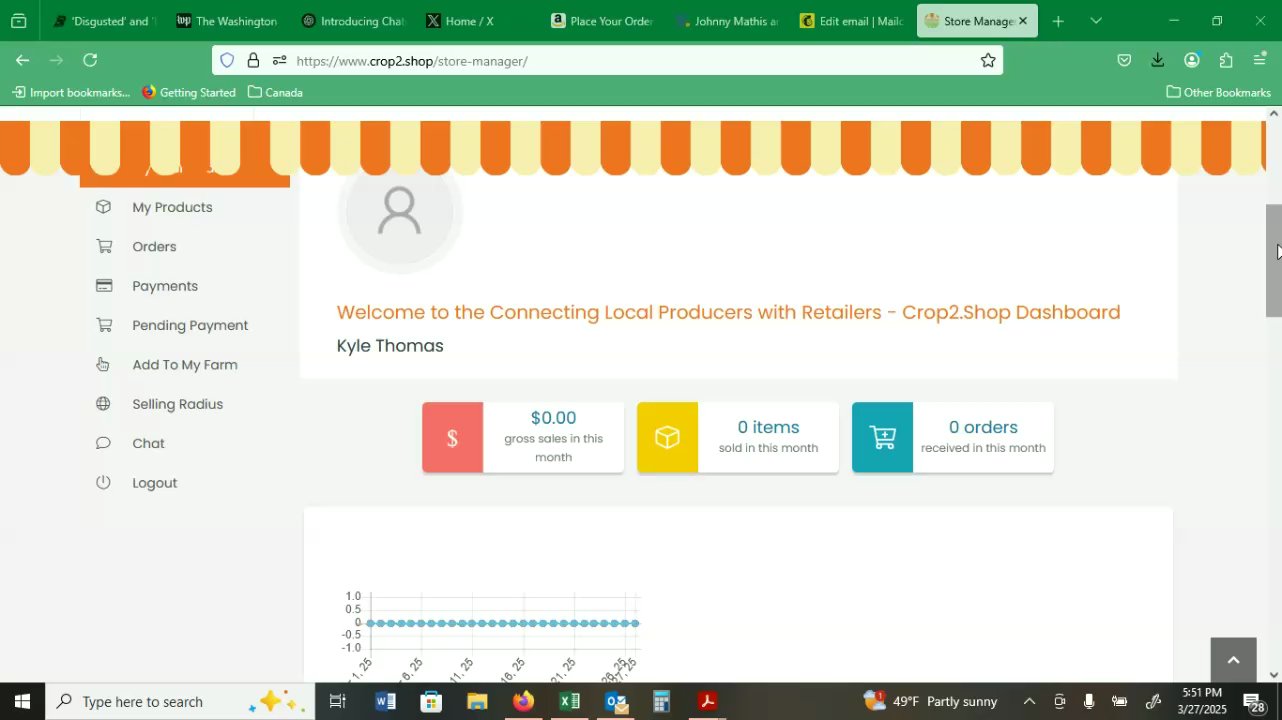Open the Pending Payment sidebar link
The height and width of the screenshot is (720, 1282).
(x=190, y=325)
